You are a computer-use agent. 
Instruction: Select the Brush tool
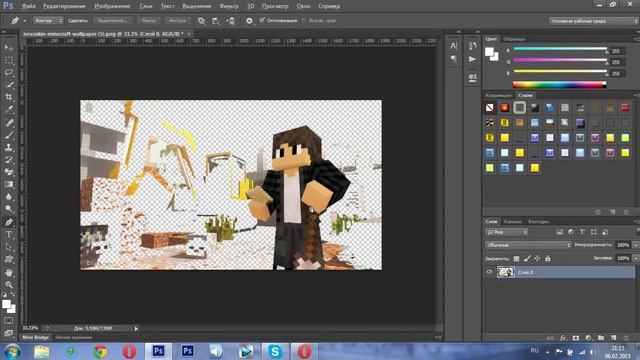9,135
